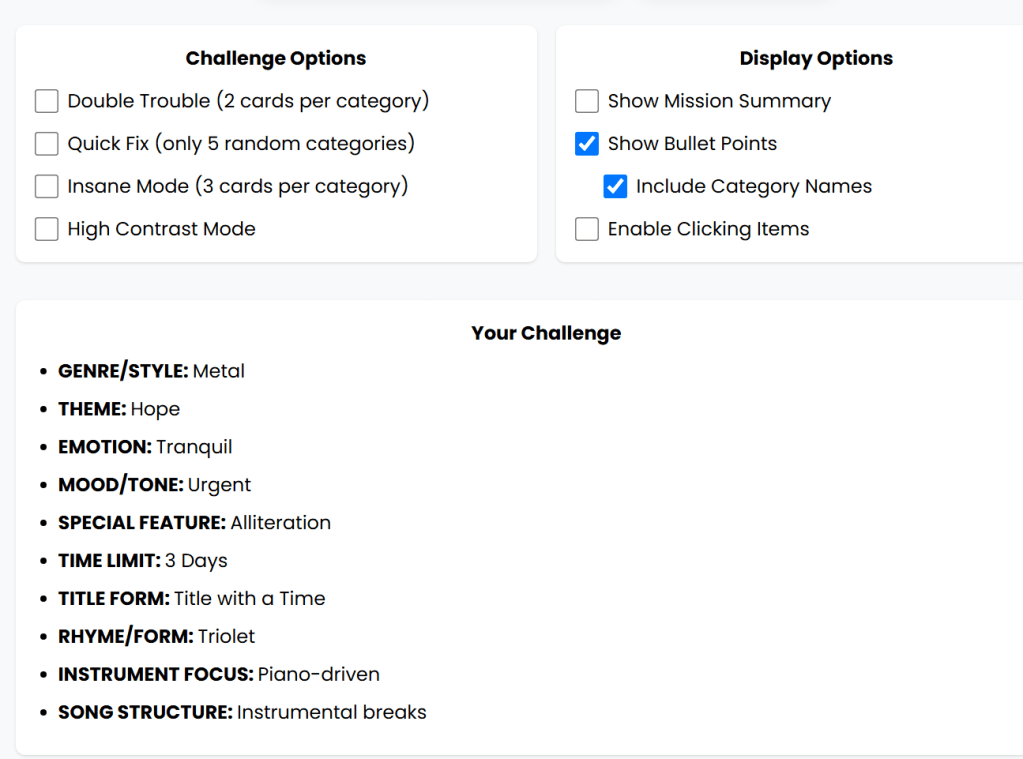Turn on Insane Mode checkbox
The width and height of the screenshot is (1023, 759).
47,186
